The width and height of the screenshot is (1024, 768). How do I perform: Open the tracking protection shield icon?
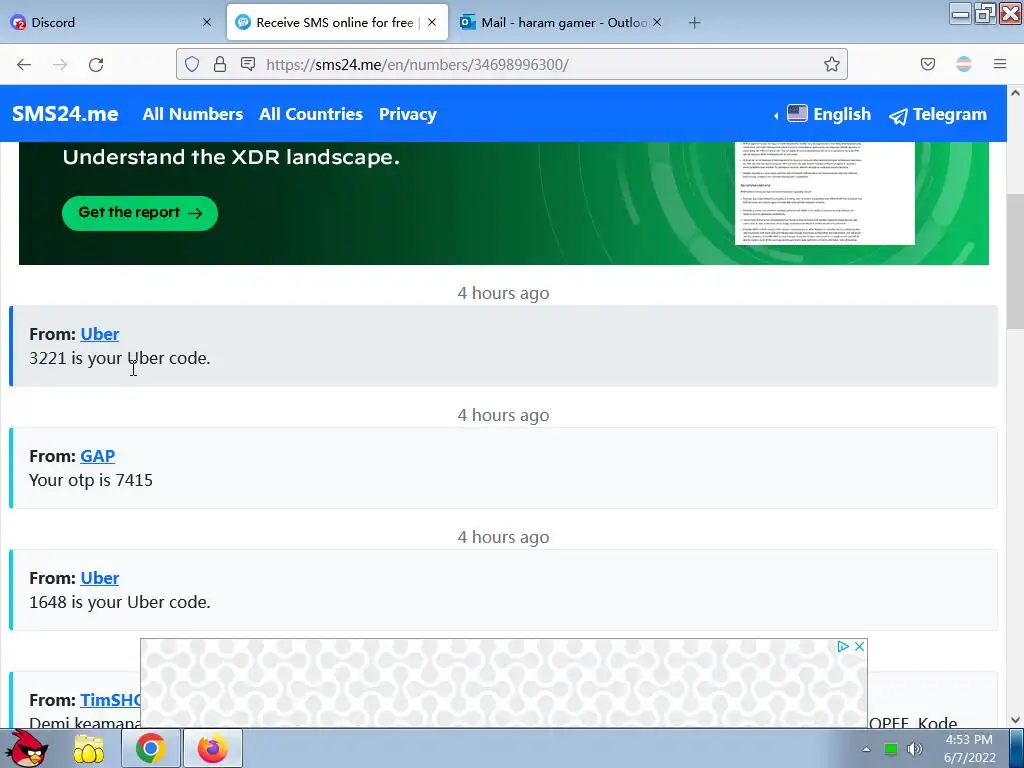[191, 64]
